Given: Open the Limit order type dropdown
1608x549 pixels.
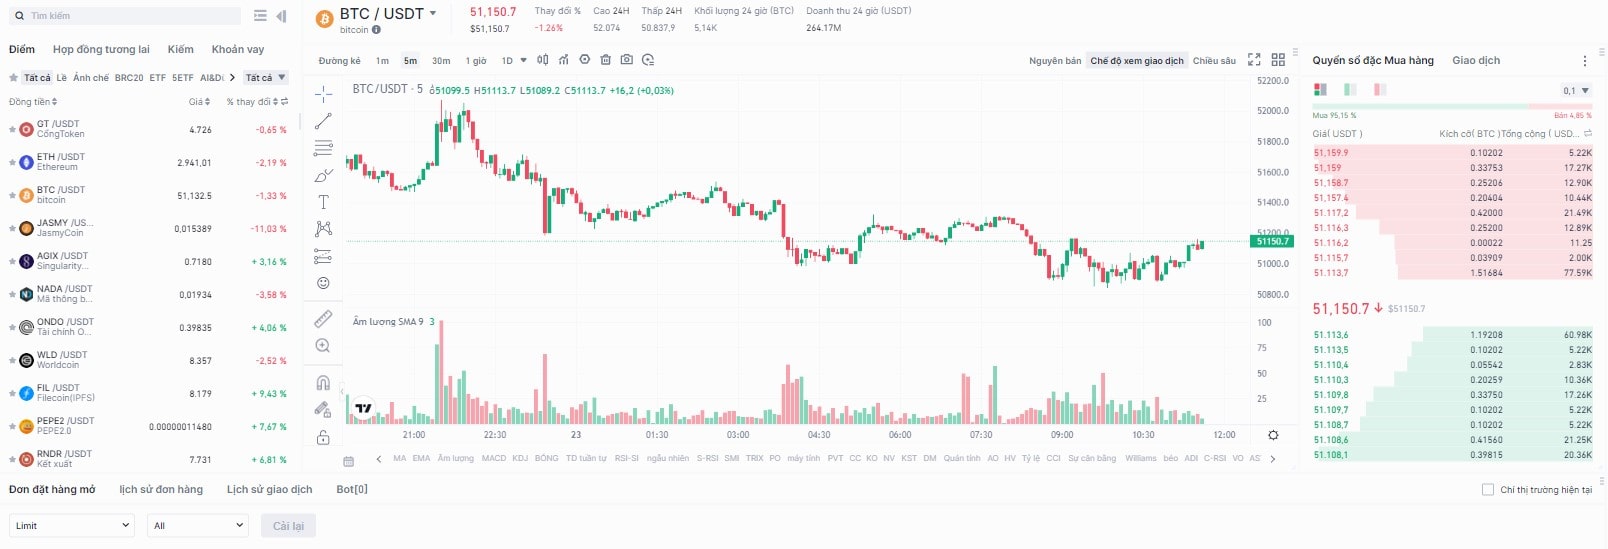Looking at the screenshot, I should pyautogui.click(x=71, y=525).
